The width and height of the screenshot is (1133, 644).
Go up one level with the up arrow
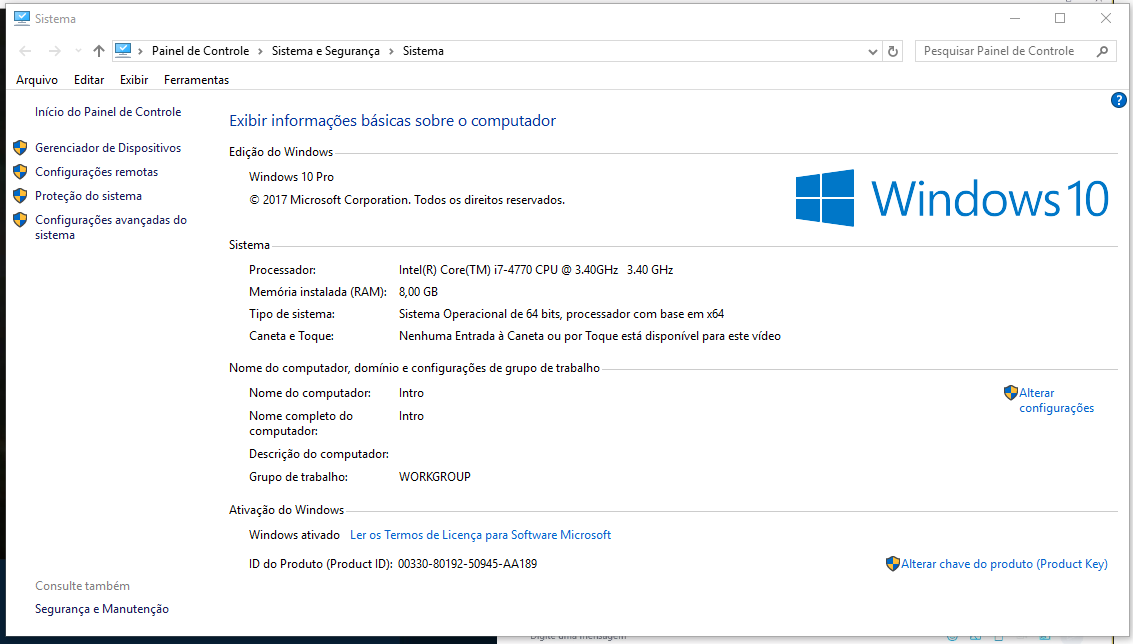click(99, 51)
